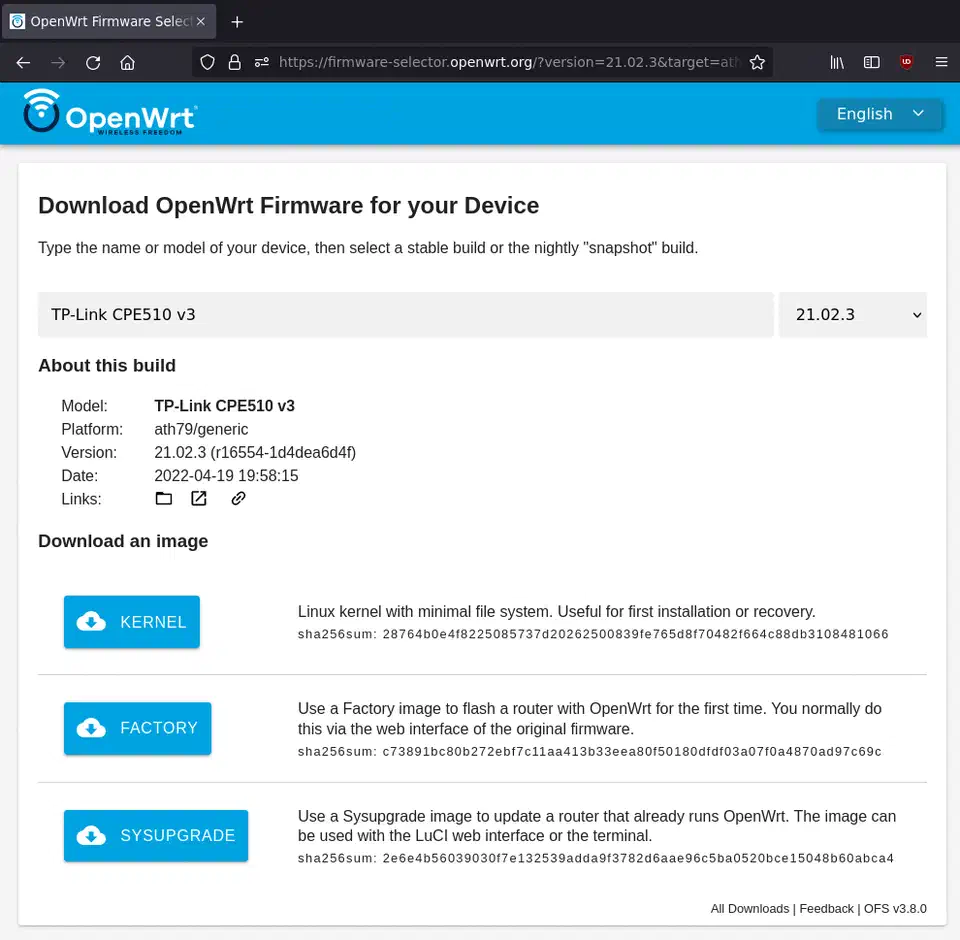Click the Download OpenWrt Firmware heading
The width and height of the screenshot is (960, 940).
click(288, 206)
